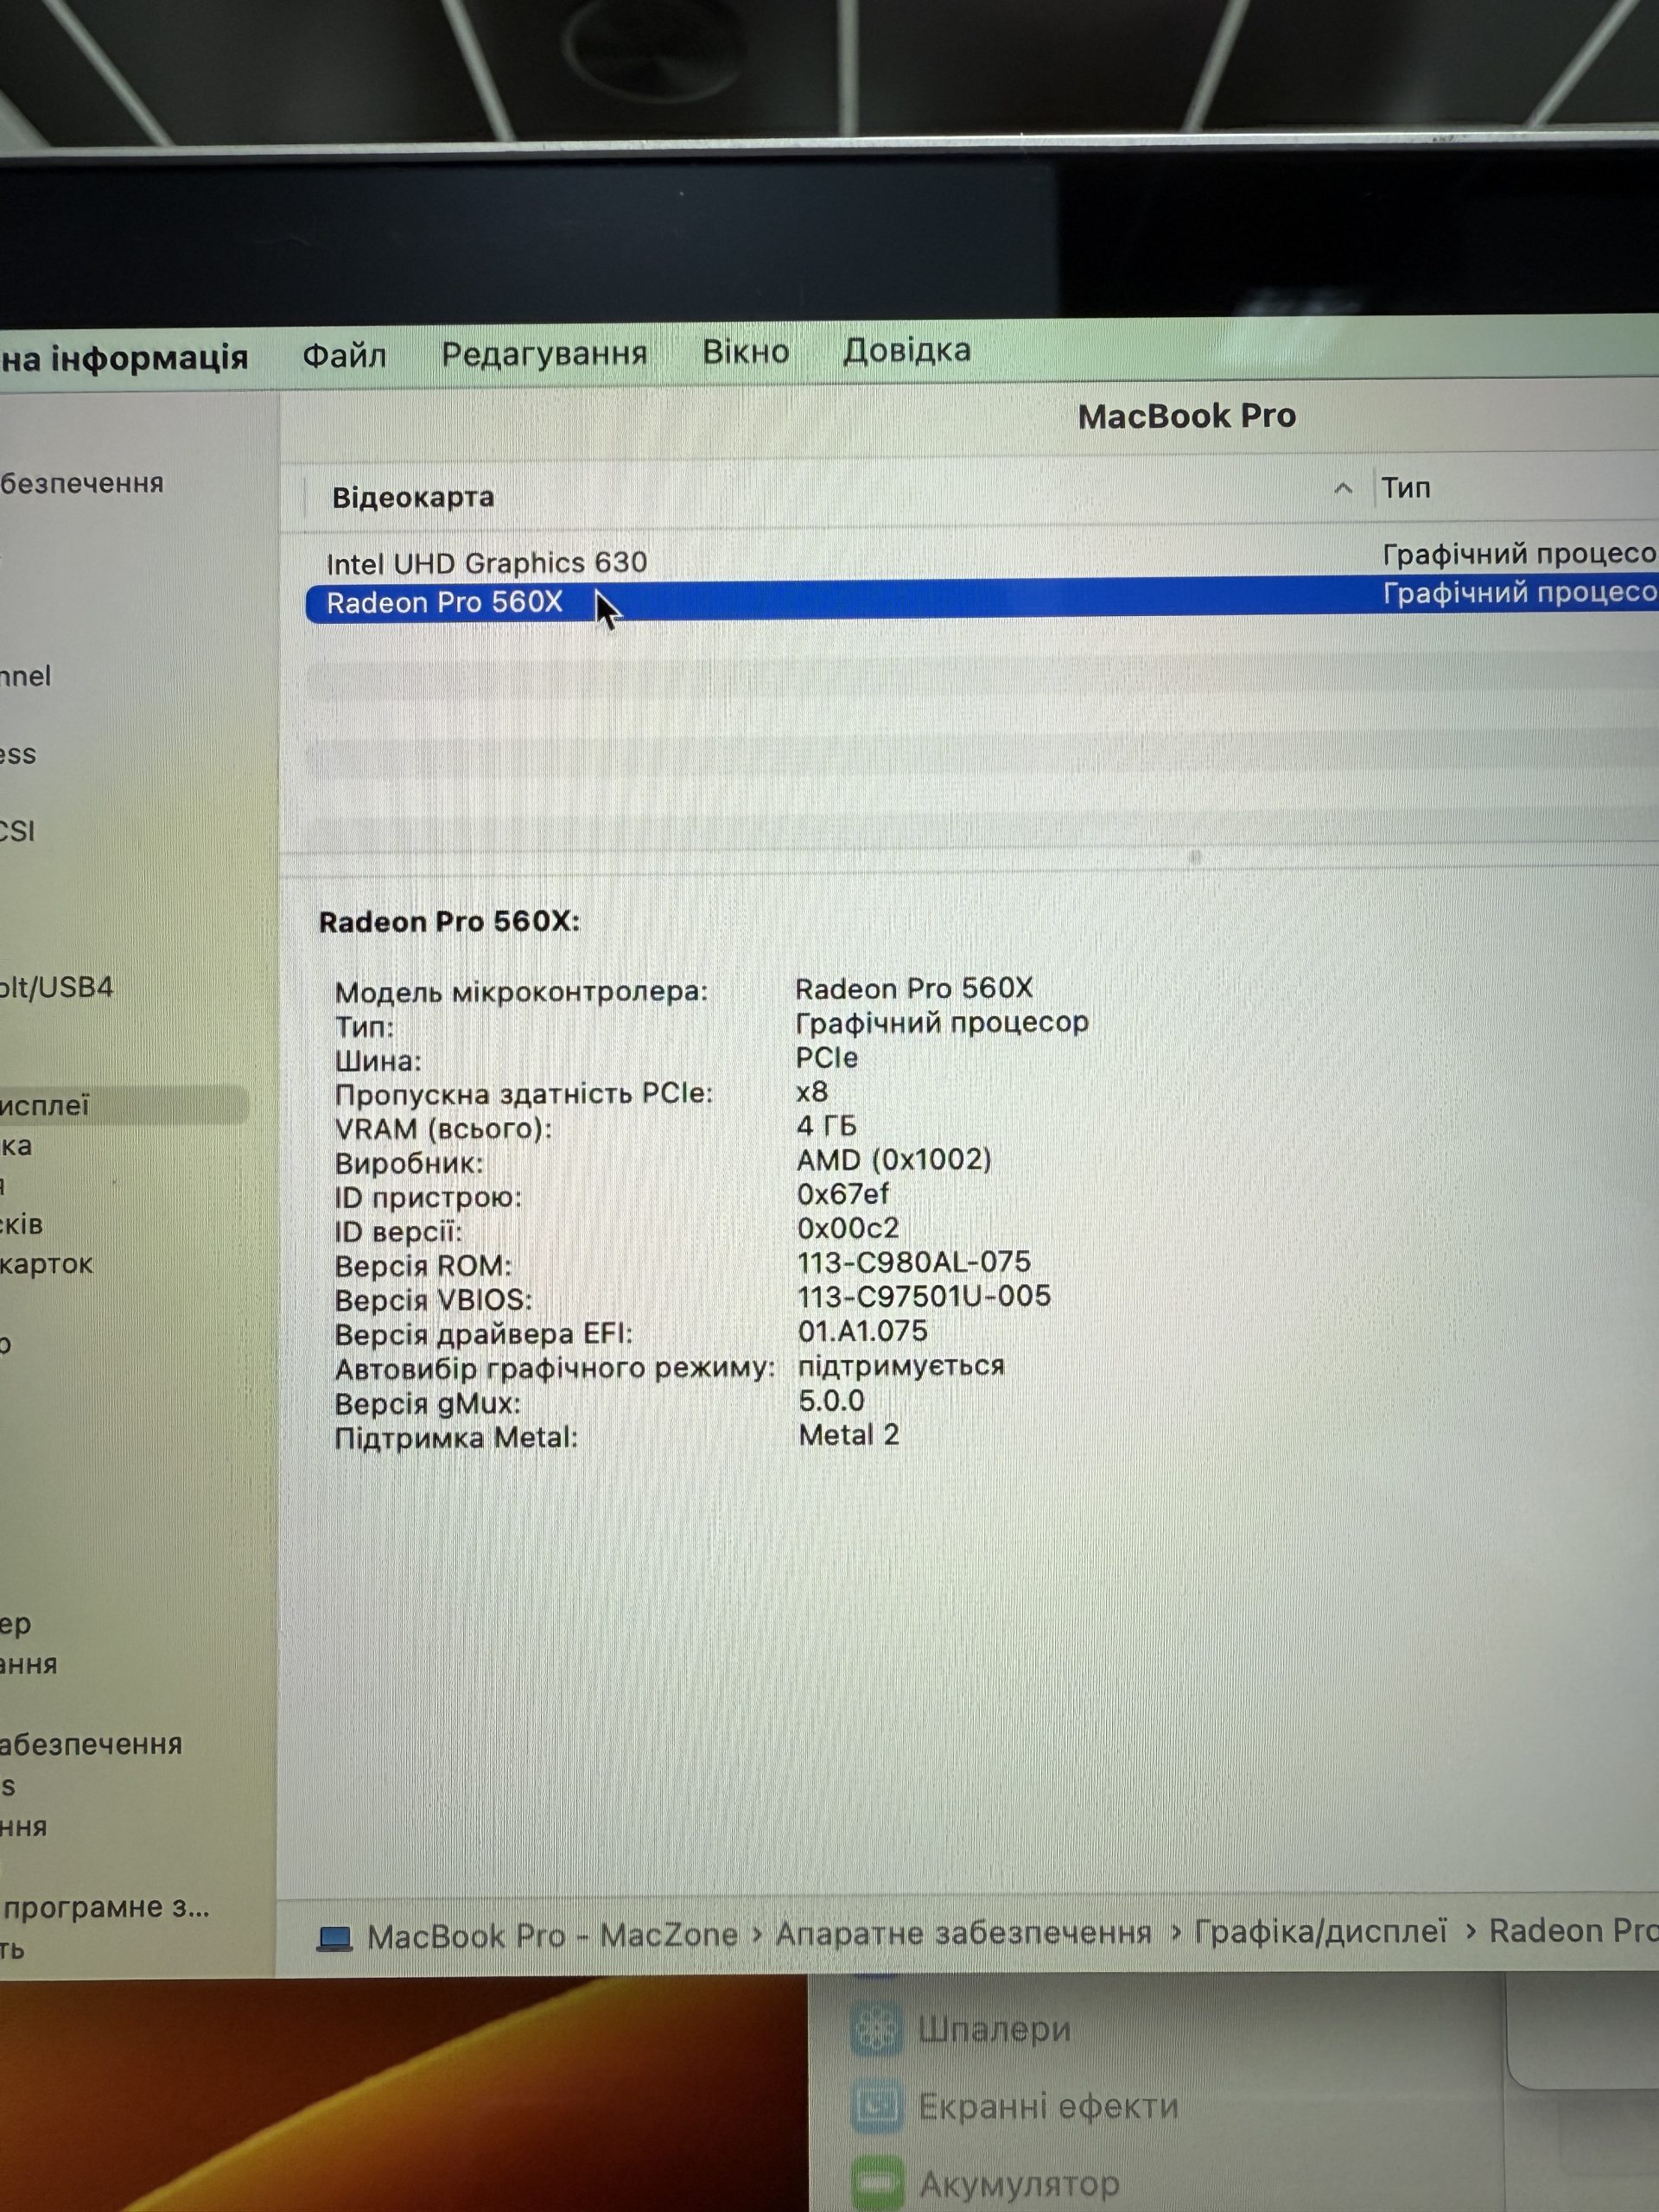
Task: Click the VRAM value 4 ГБ
Action: (827, 1126)
